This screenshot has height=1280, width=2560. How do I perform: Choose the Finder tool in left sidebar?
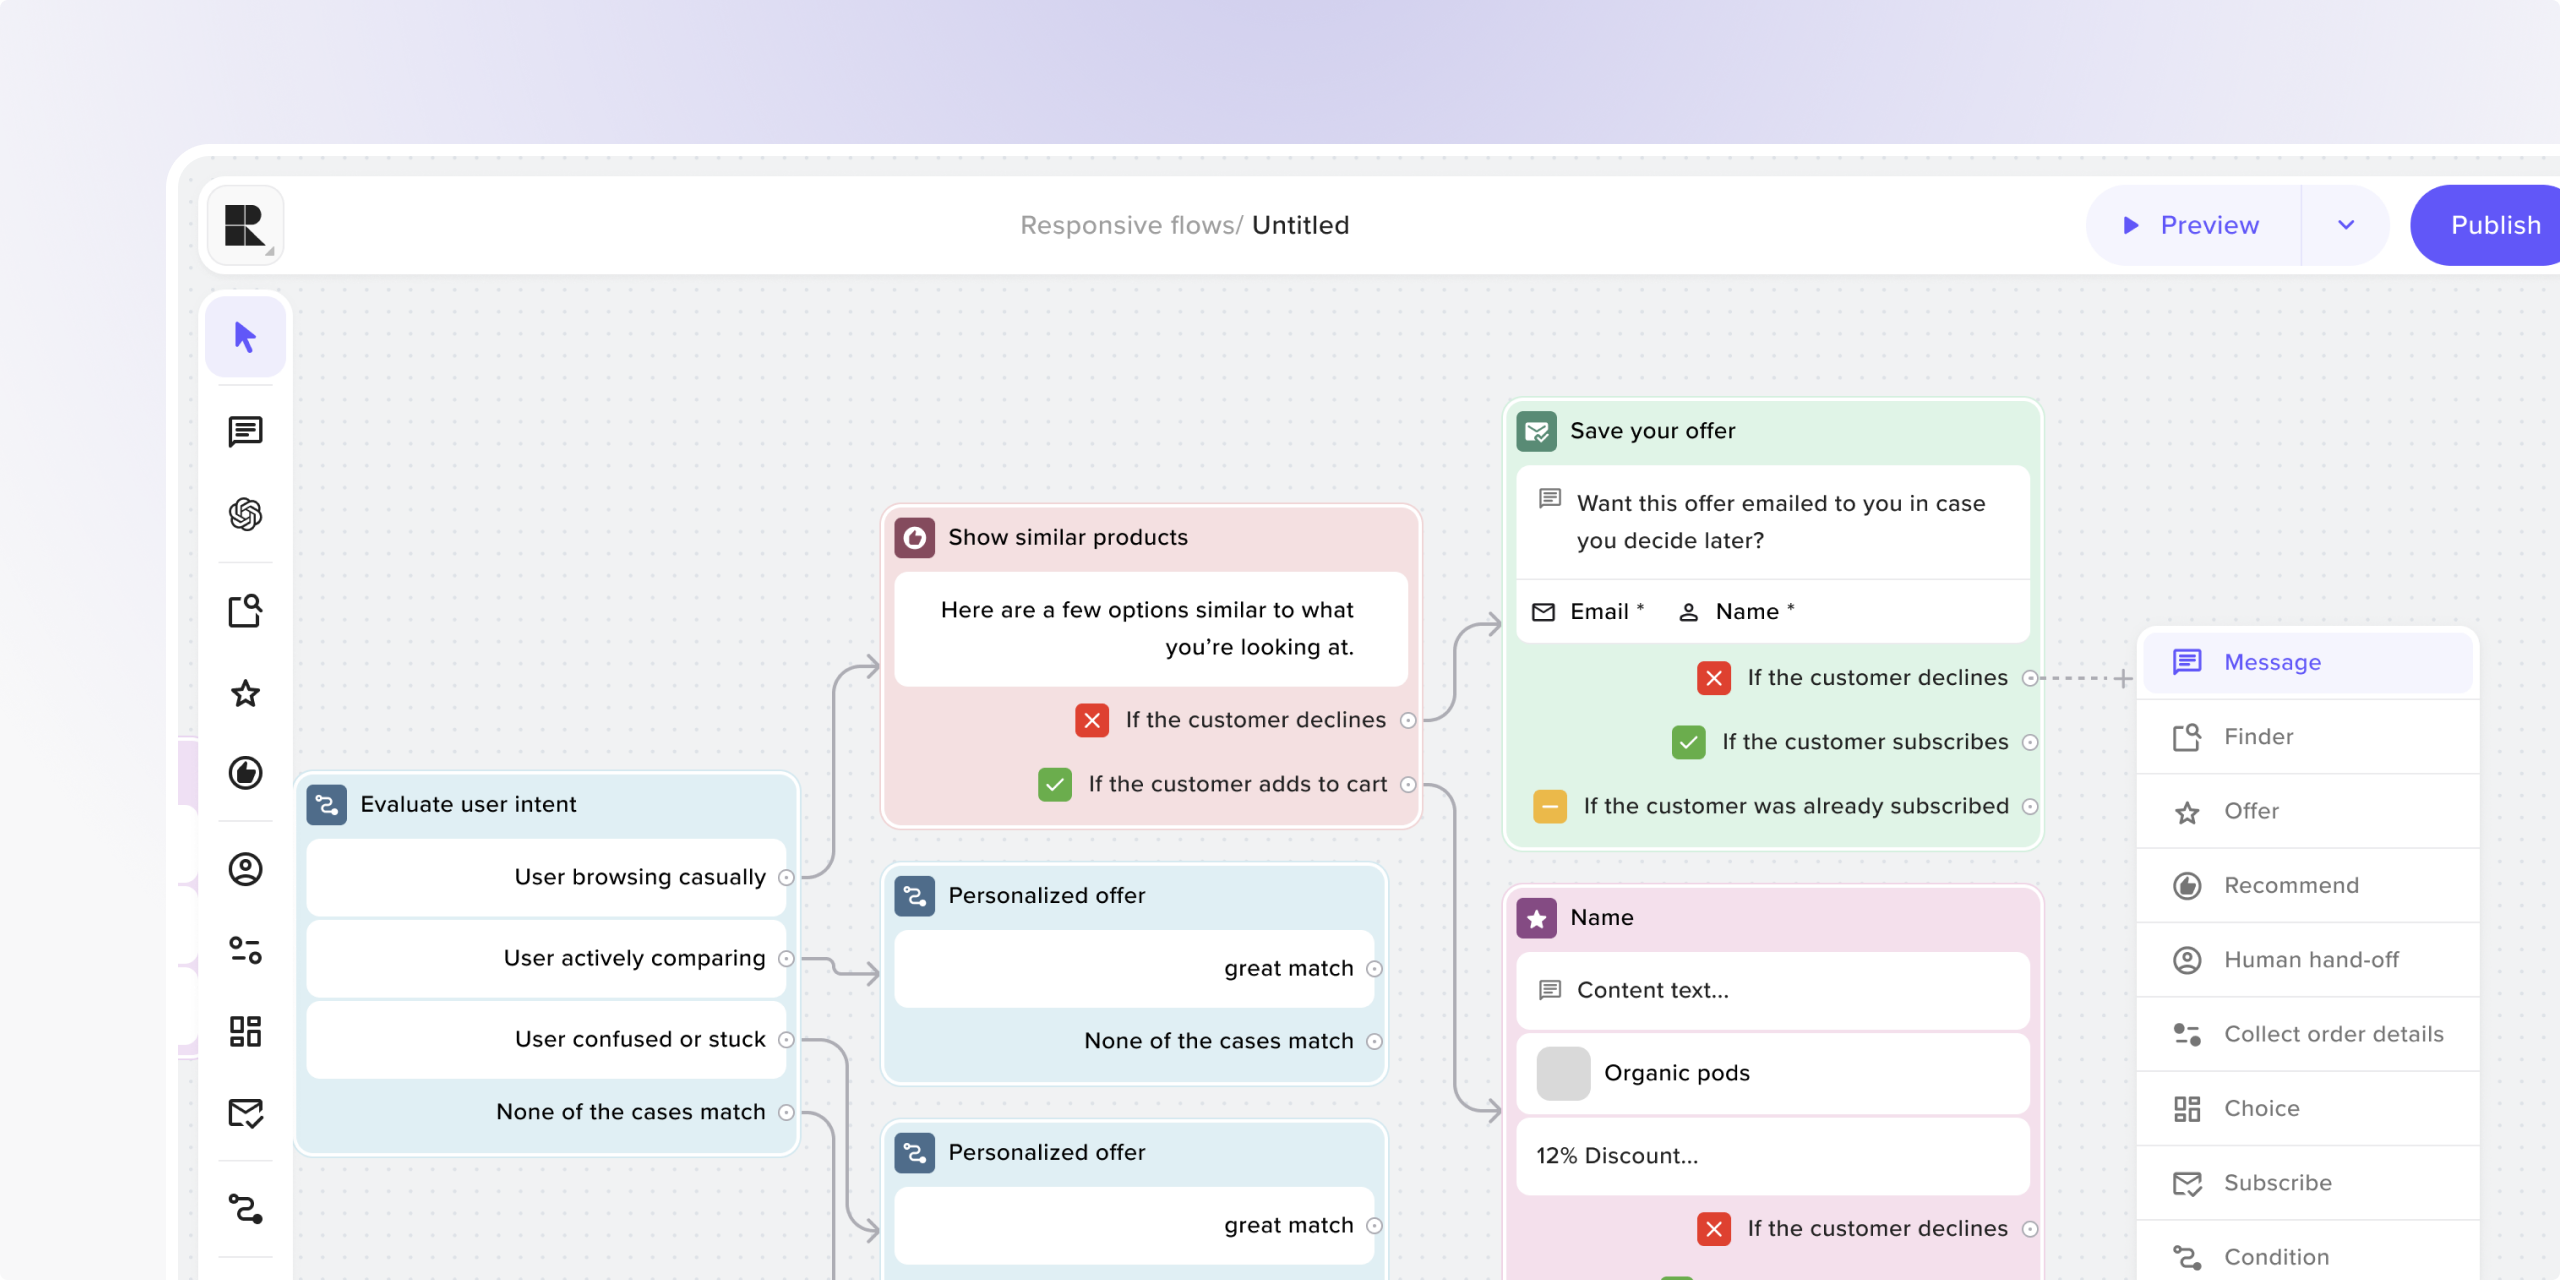[245, 610]
